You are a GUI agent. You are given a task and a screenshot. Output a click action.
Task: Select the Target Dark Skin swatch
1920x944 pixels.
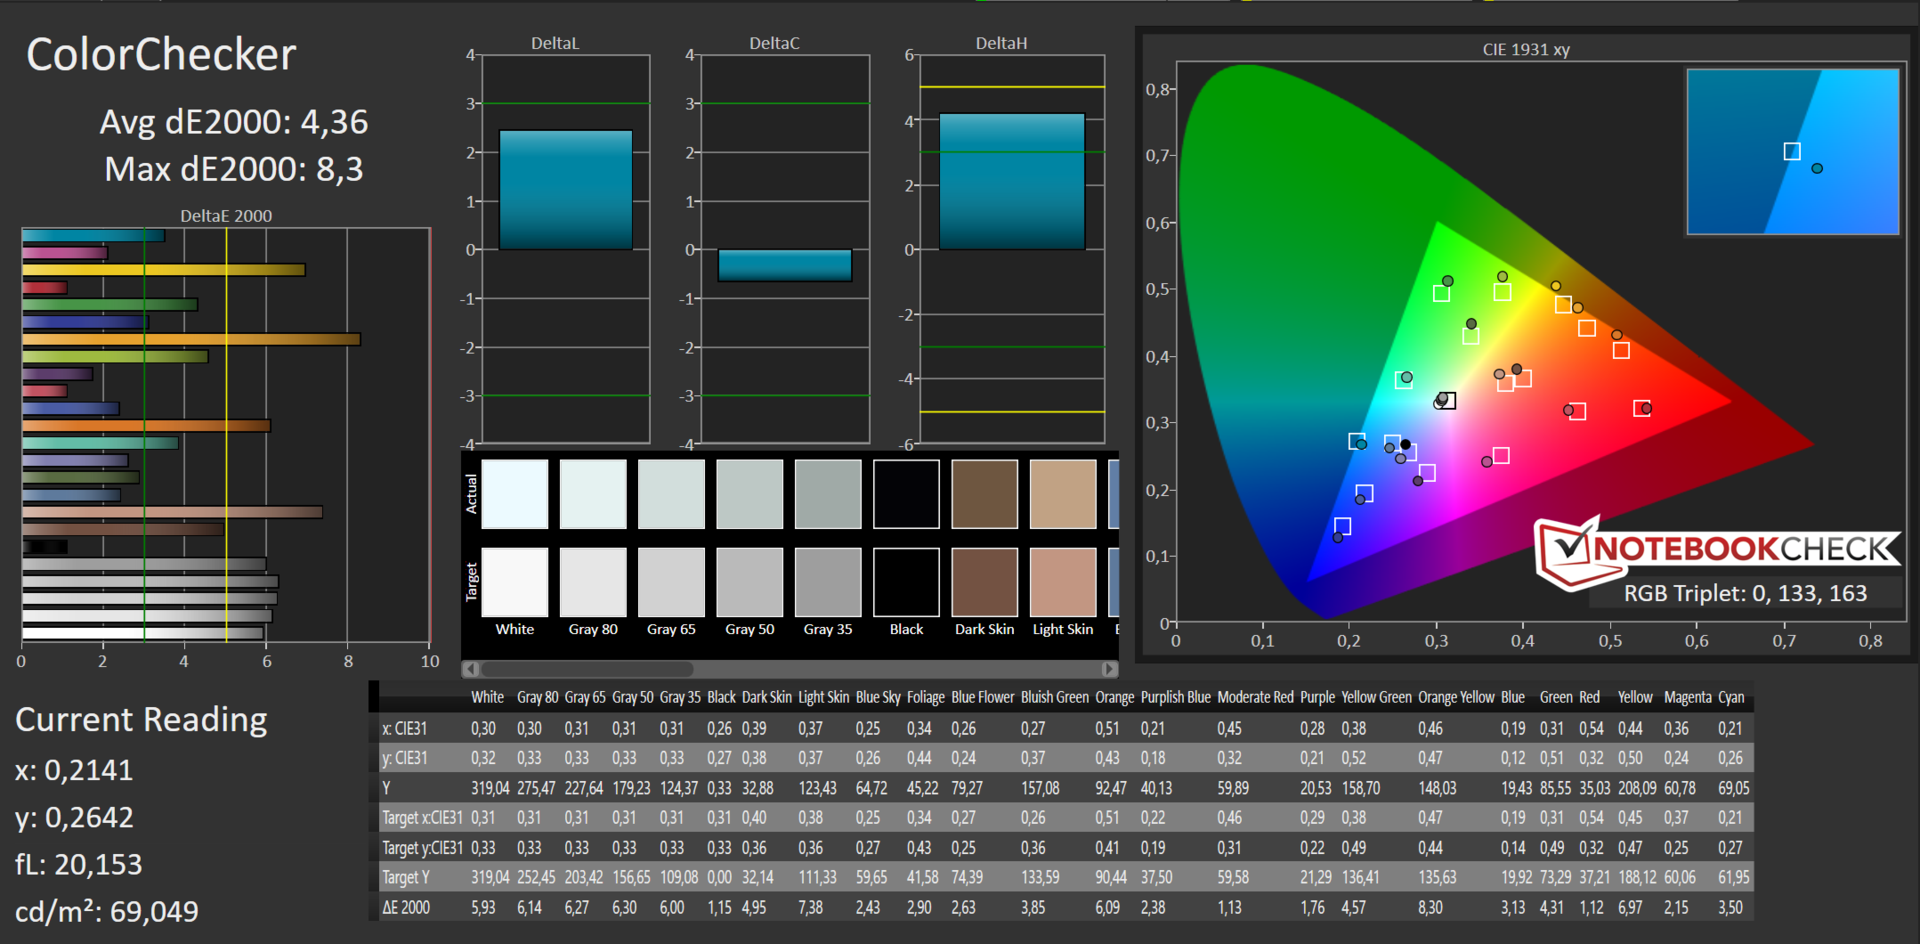984,582
